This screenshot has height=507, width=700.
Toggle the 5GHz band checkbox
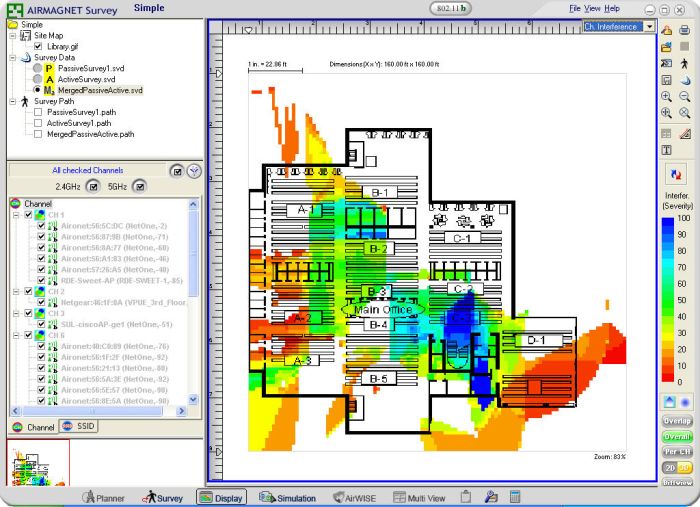140,187
